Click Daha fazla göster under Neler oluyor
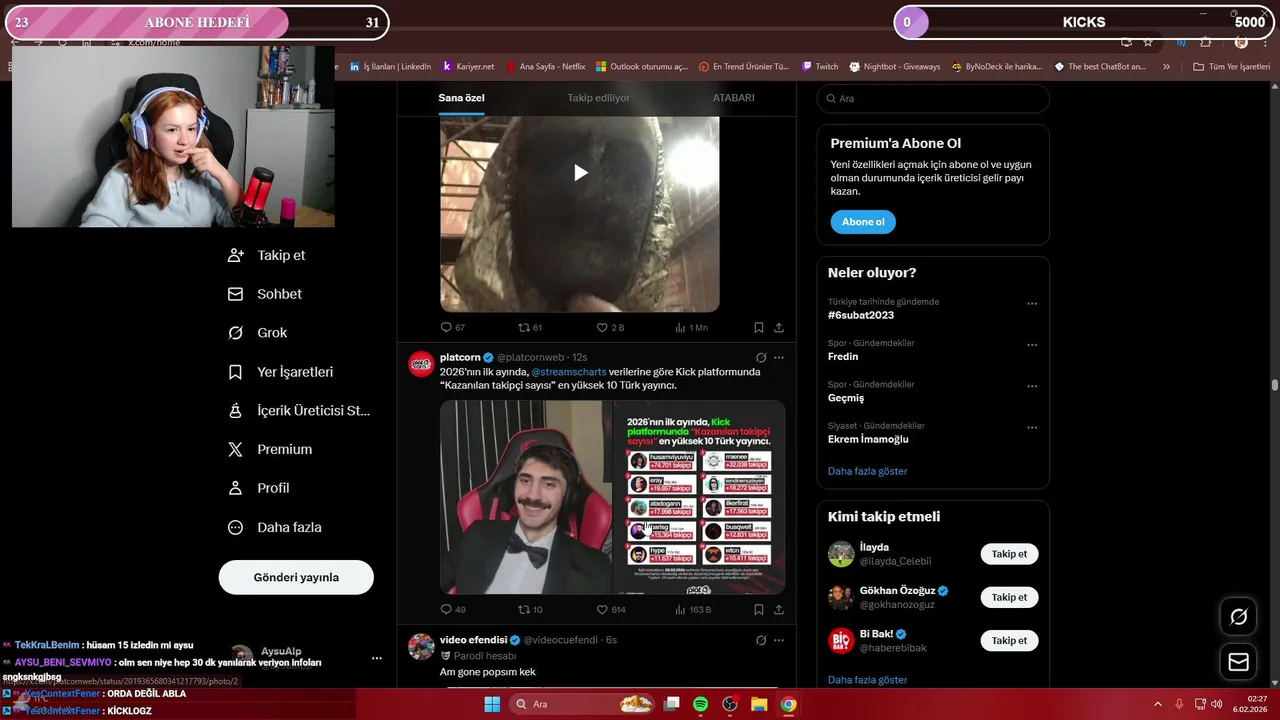 868,471
